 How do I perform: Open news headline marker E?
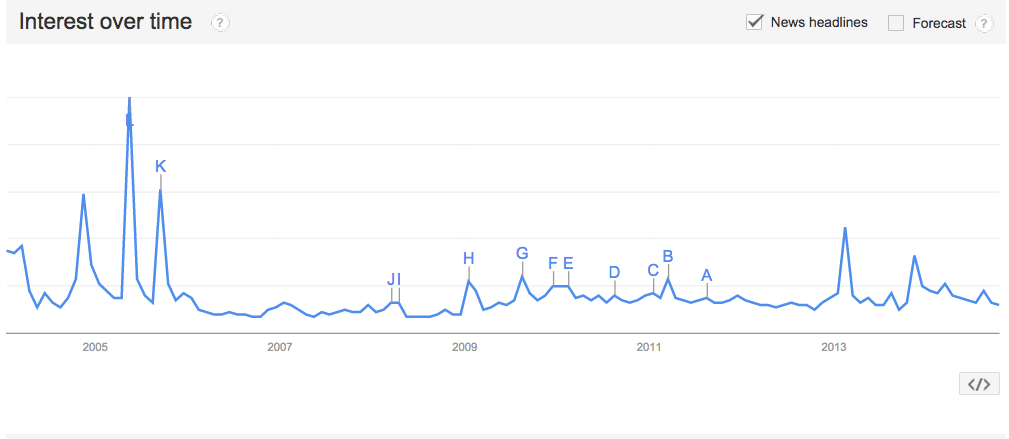pos(568,263)
